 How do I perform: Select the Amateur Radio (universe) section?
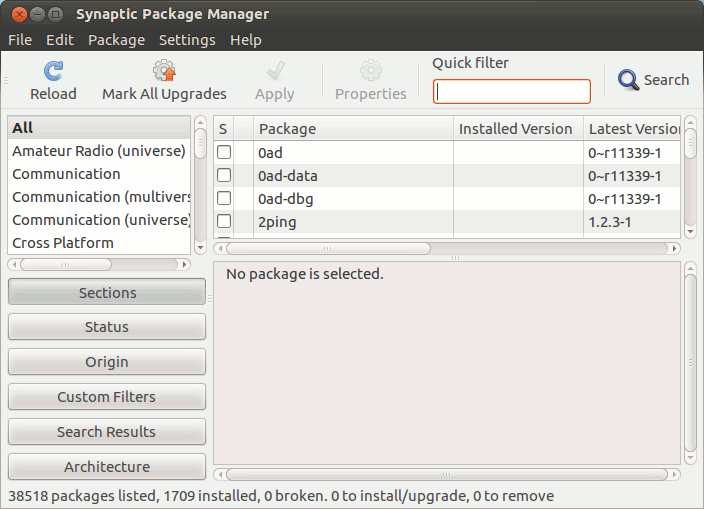98,151
